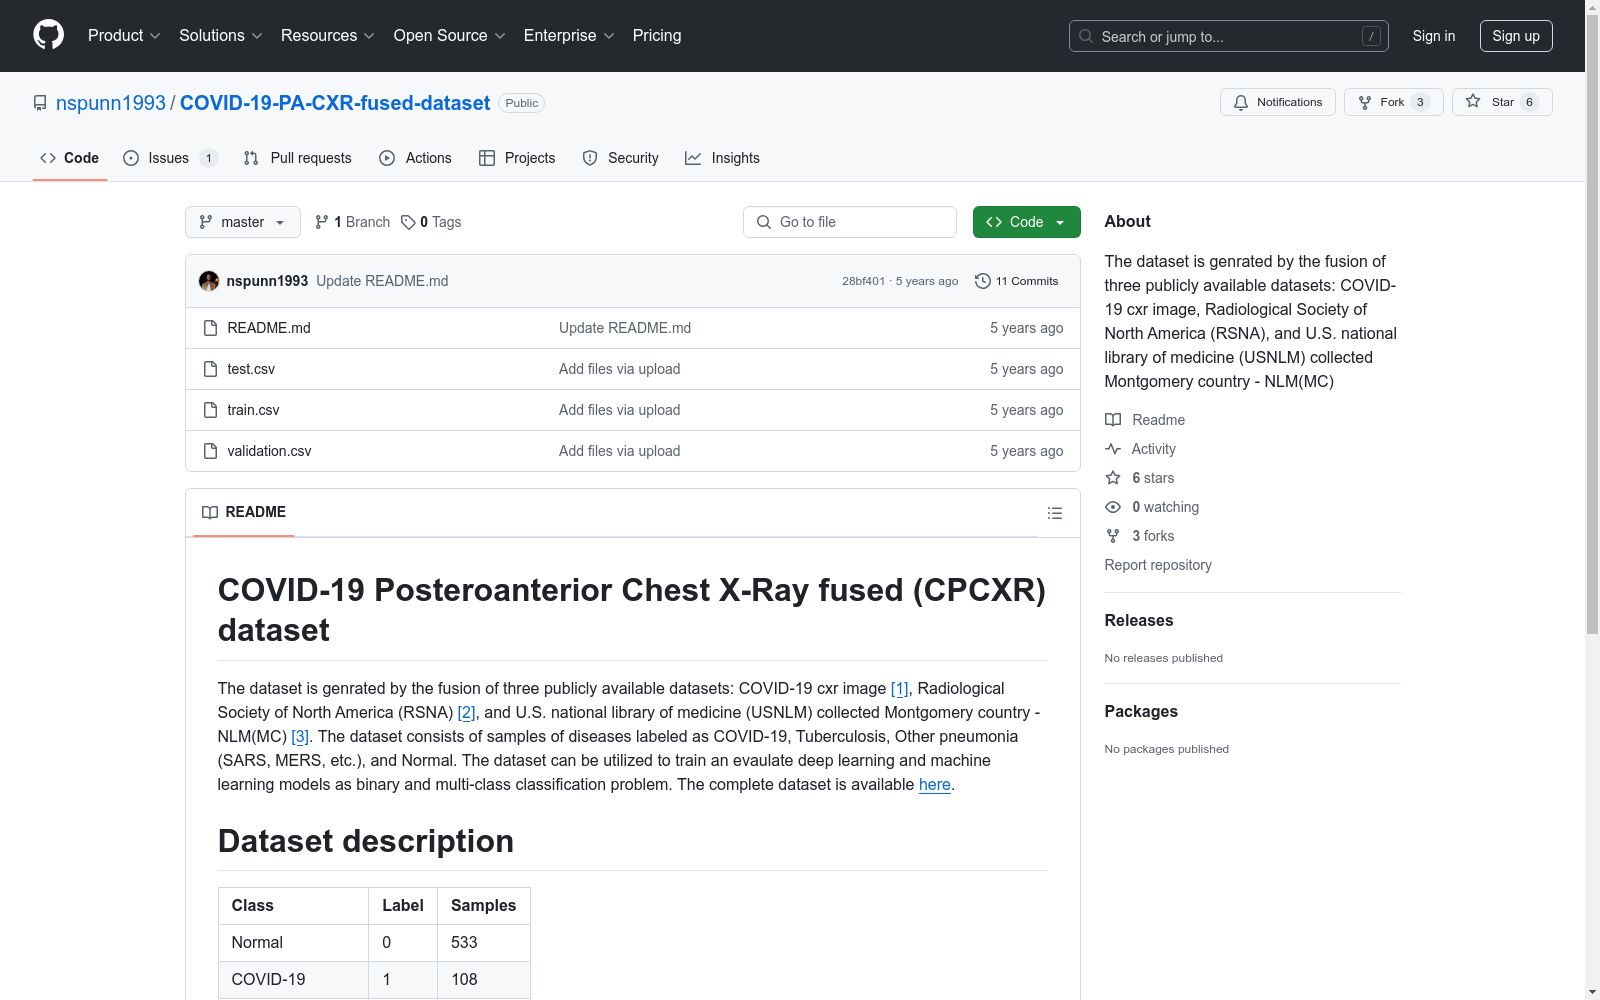Click the 'here' complete dataset link
This screenshot has width=1600, height=1000.
click(935, 784)
